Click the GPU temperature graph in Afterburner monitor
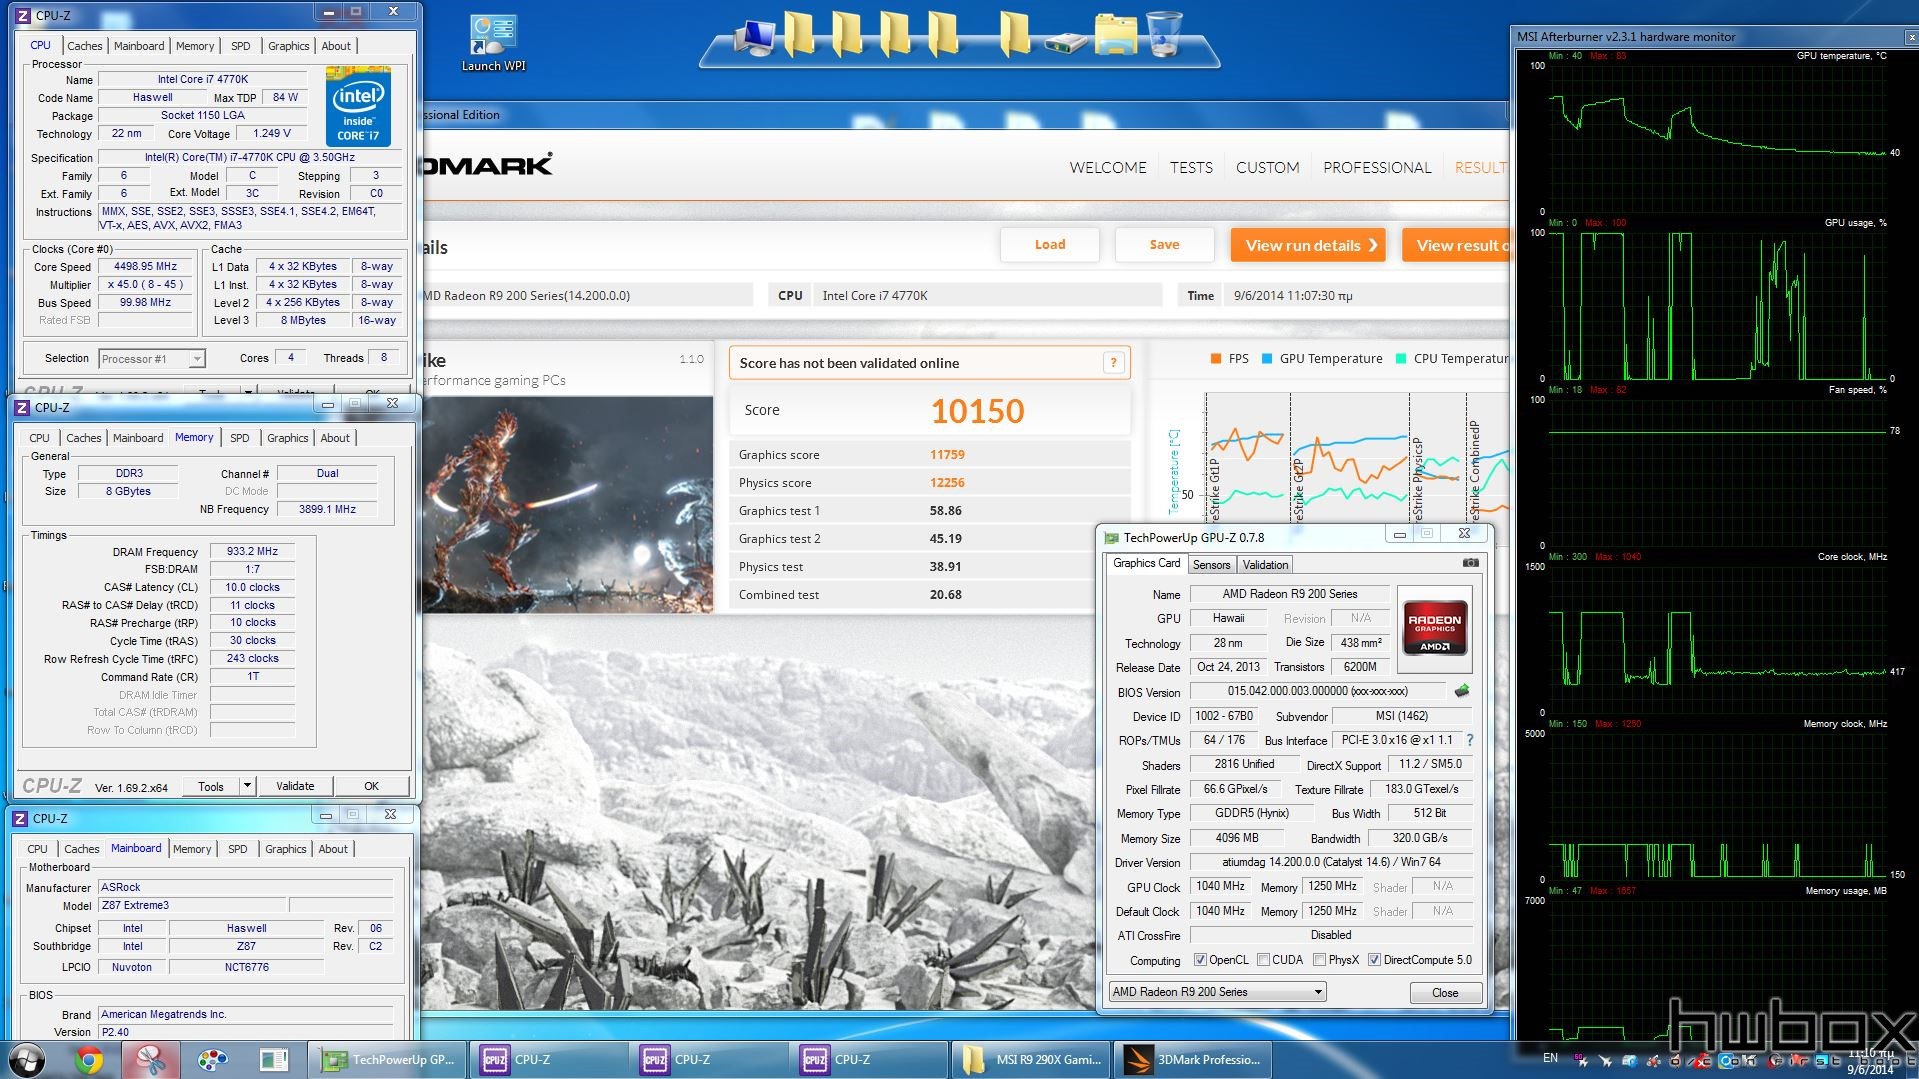 coord(1717,140)
